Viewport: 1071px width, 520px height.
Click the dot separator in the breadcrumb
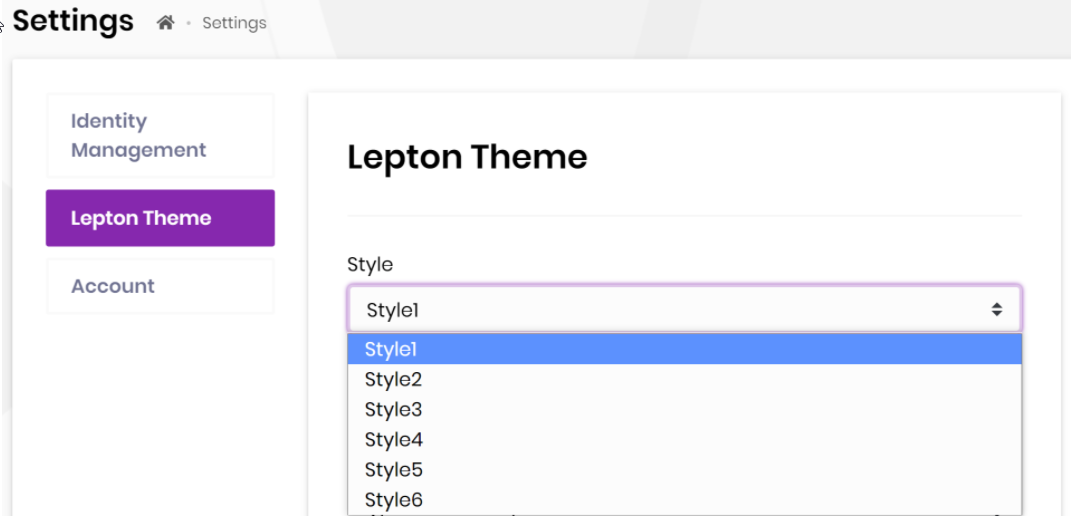point(188,23)
